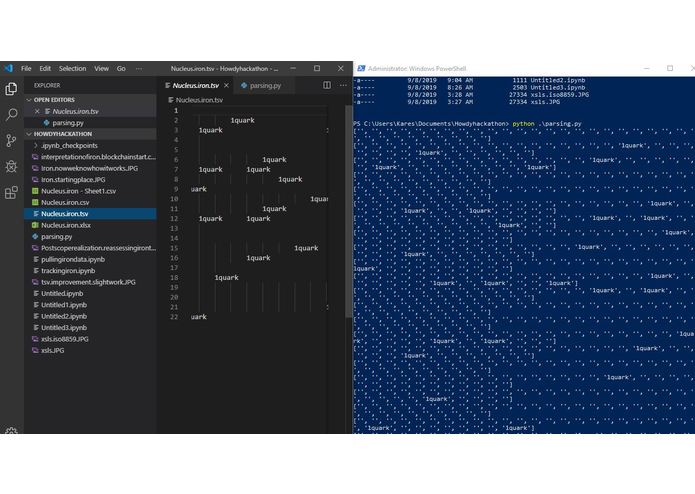The height and width of the screenshot is (494, 695).
Task: Click the python .\parsing.py command in PowerShell
Action: (x=547, y=124)
